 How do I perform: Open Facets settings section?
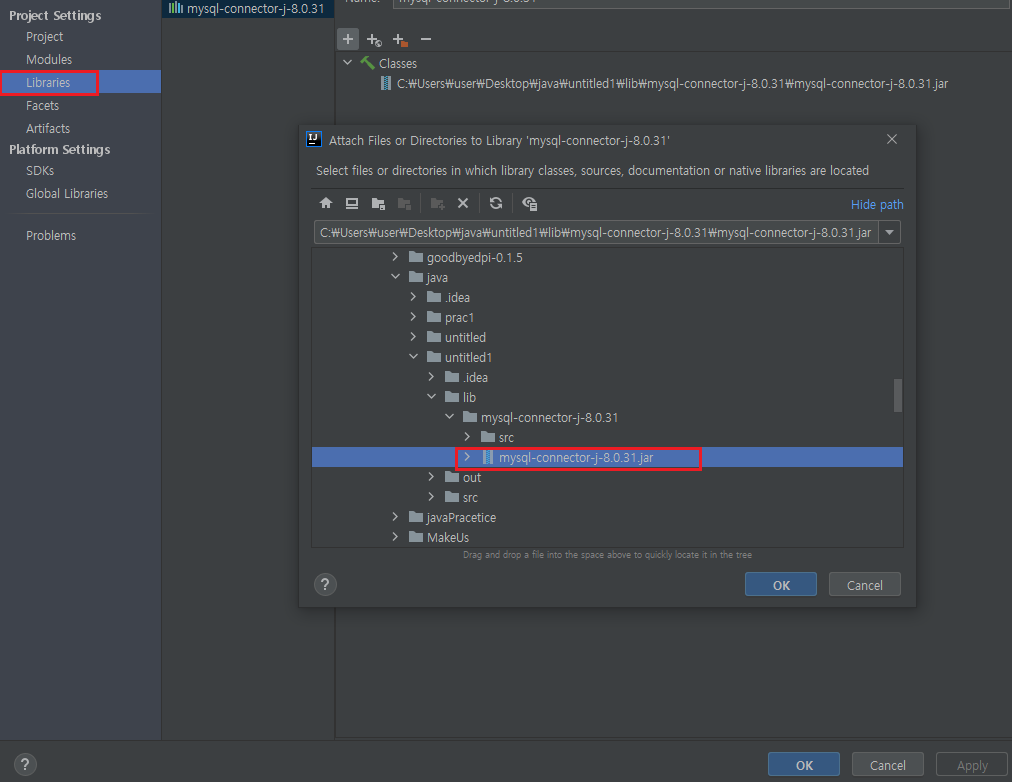[x=43, y=105]
